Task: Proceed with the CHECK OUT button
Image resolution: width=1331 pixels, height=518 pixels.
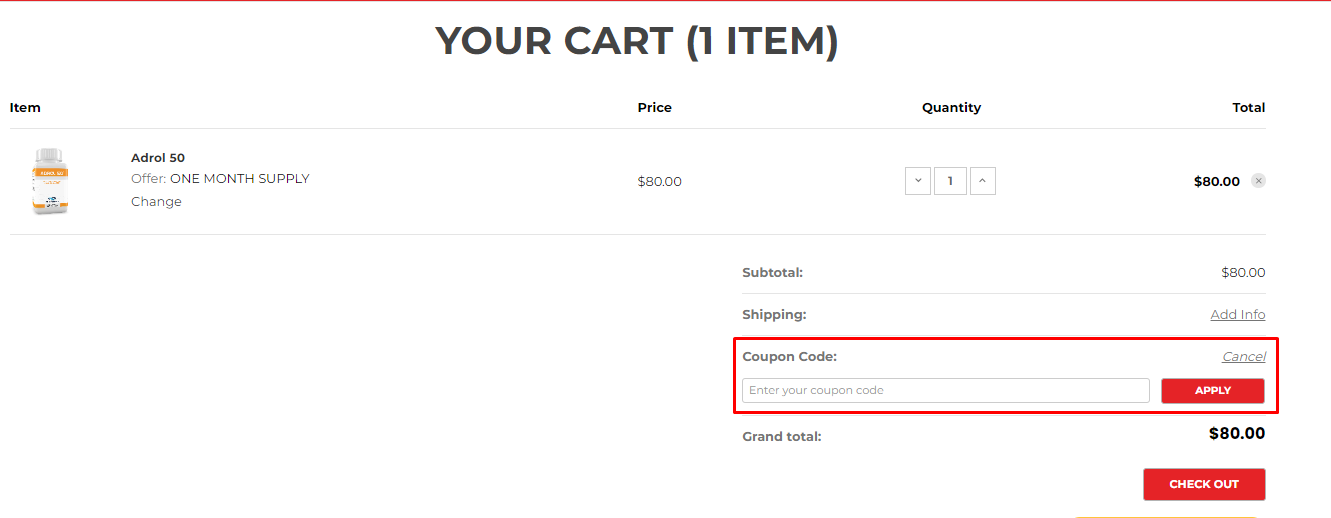Action: (x=1204, y=484)
